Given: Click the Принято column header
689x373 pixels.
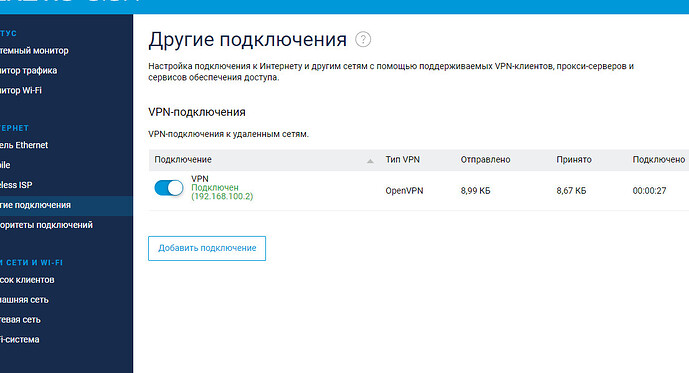Looking at the screenshot, I should (x=574, y=159).
